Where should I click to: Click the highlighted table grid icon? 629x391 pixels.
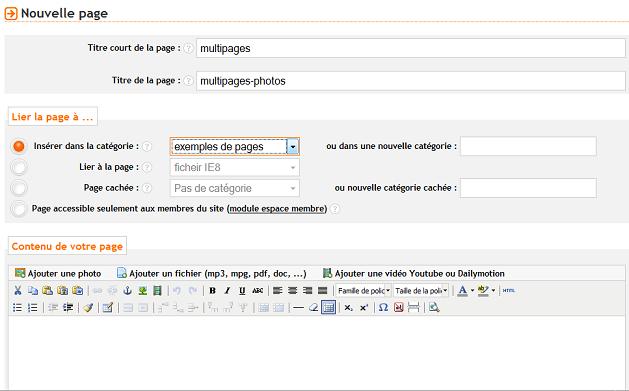[328, 308]
